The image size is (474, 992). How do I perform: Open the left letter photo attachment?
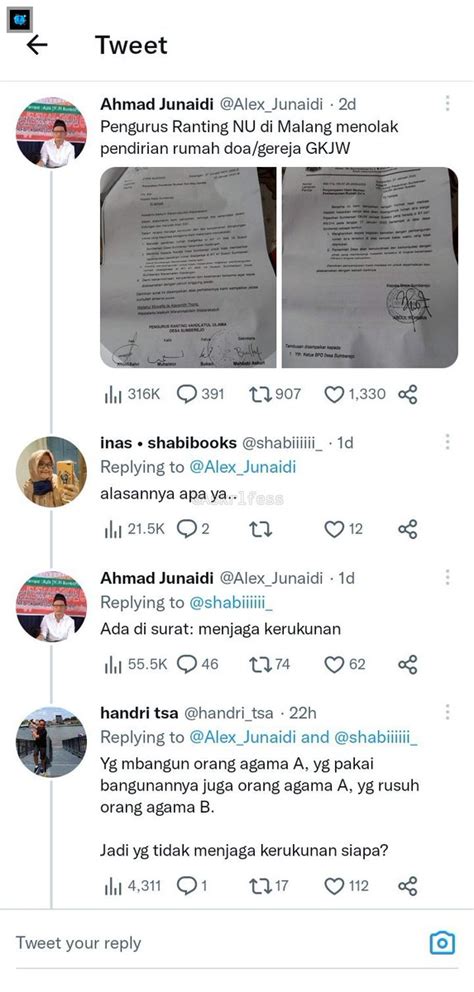[188, 267]
